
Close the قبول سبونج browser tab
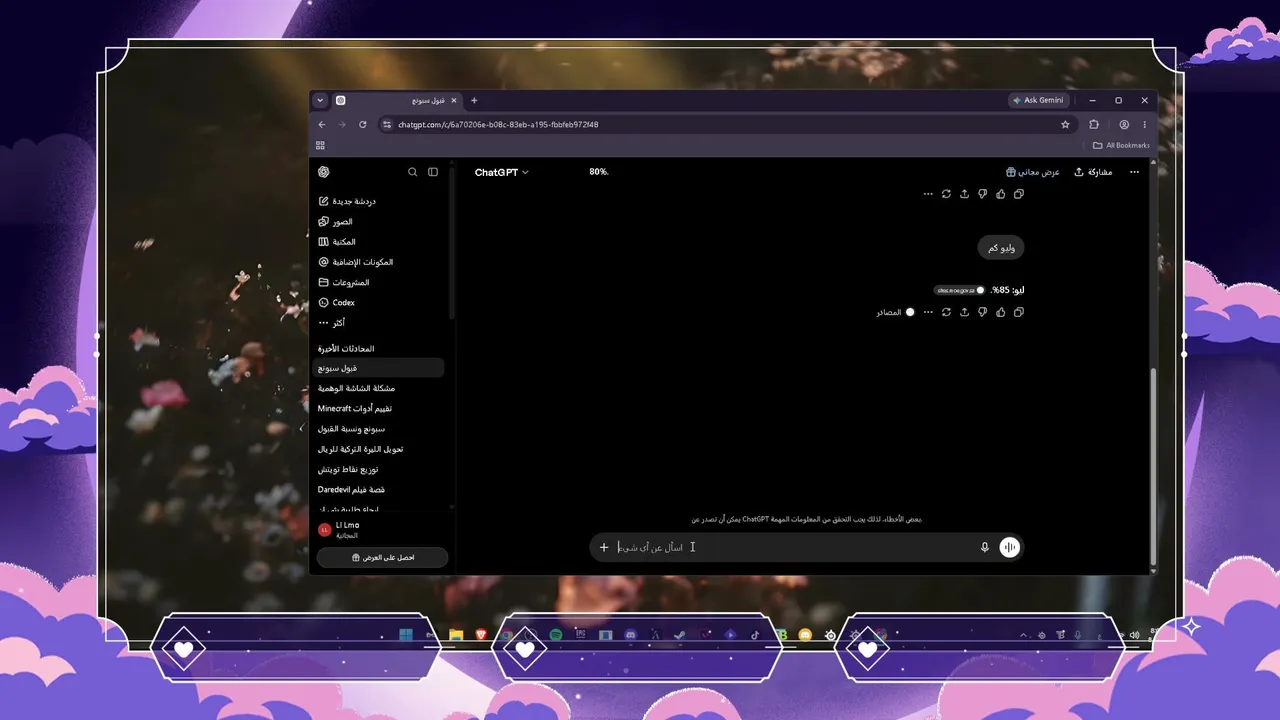pos(454,100)
